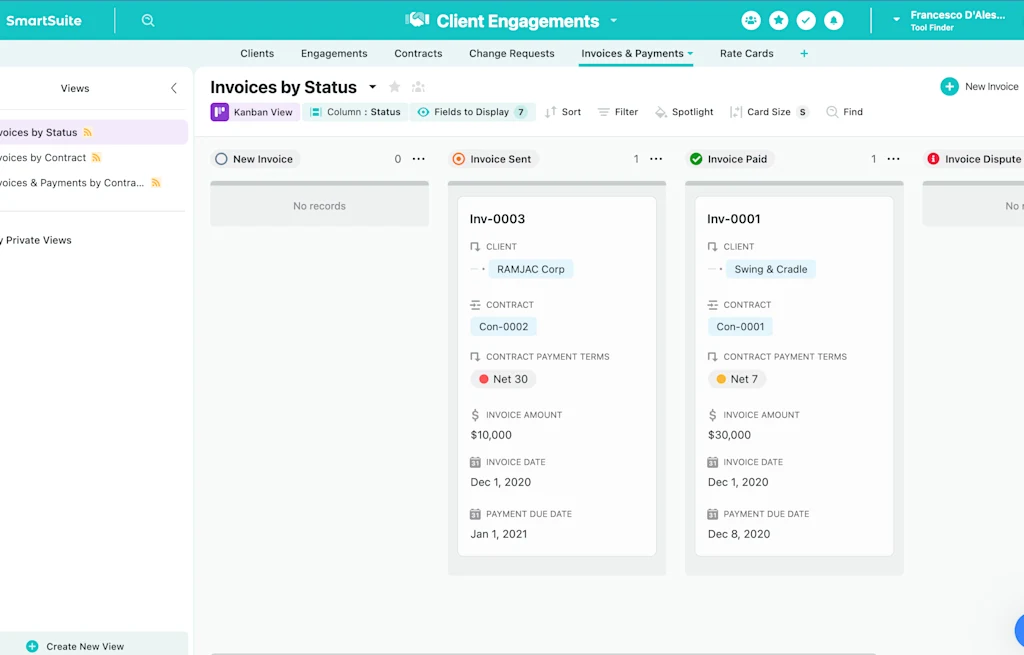Click the red Net 30 payment terms tag
The width and height of the screenshot is (1024, 655).
(503, 379)
